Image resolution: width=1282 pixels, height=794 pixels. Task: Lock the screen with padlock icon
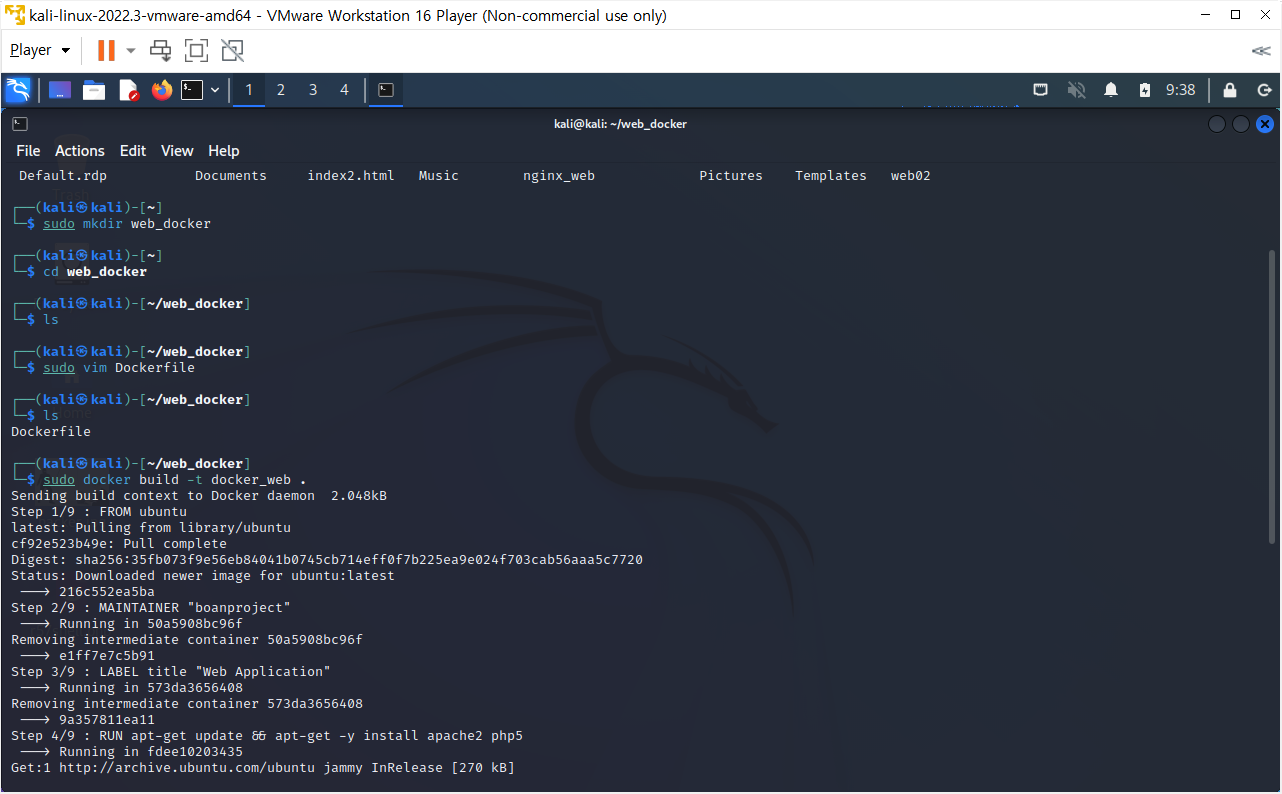[x=1230, y=90]
